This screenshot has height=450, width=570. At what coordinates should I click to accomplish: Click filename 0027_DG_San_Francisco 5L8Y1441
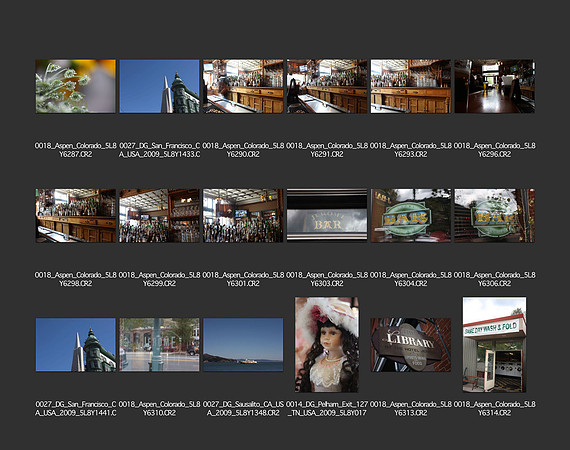(76, 409)
